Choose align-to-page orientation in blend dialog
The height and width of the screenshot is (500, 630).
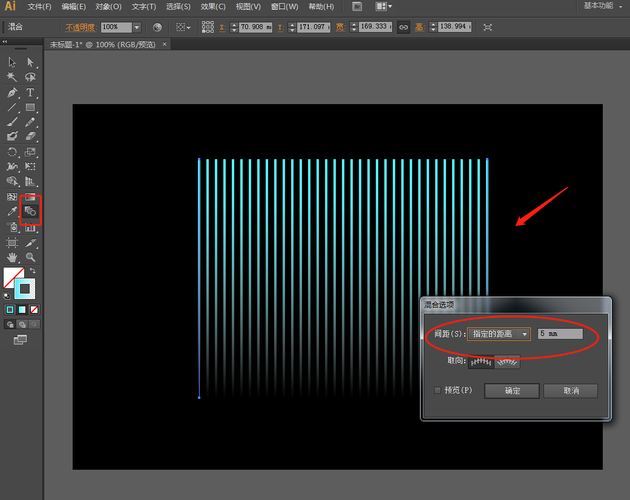click(481, 362)
